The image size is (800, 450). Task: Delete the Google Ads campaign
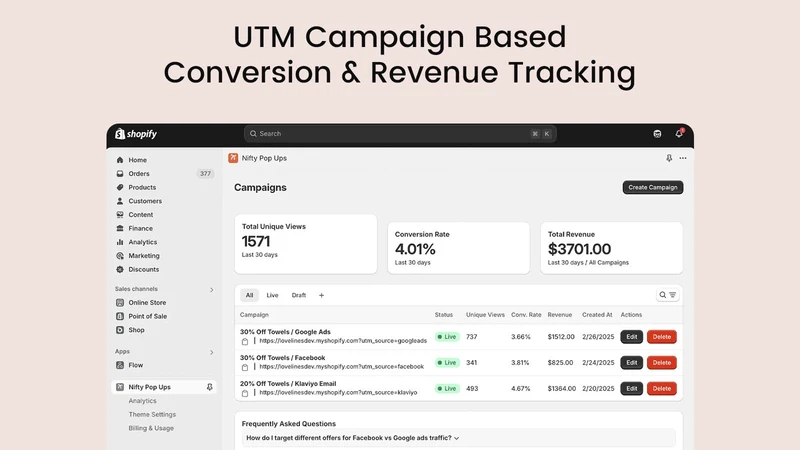tap(662, 337)
